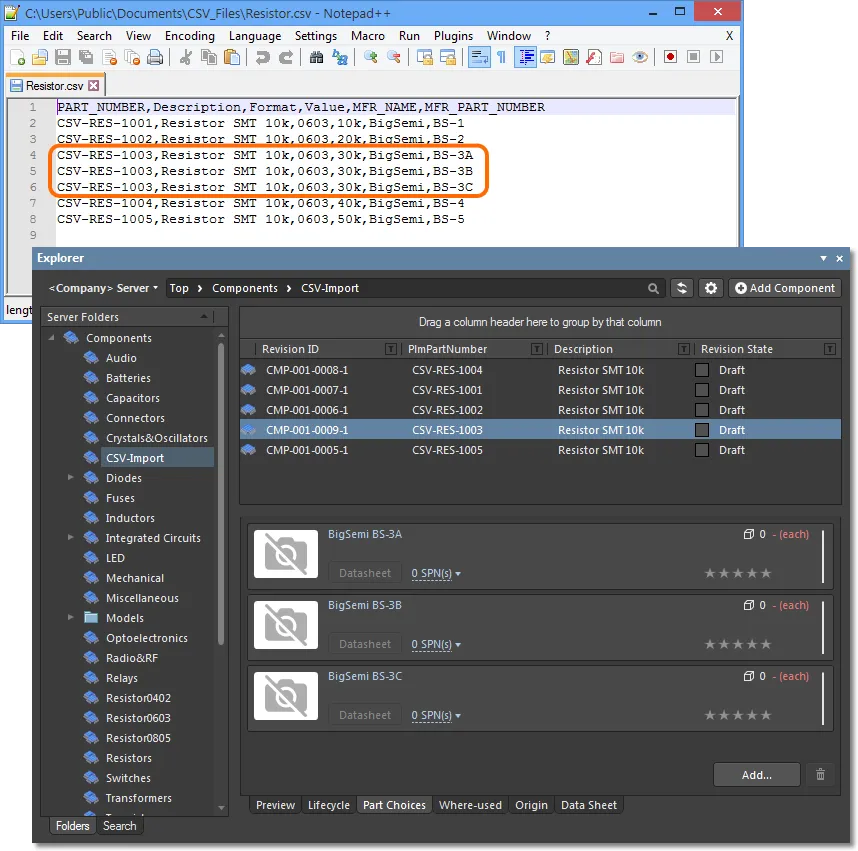858x851 pixels.
Task: Expand the Models folder
Action: click(x=71, y=618)
